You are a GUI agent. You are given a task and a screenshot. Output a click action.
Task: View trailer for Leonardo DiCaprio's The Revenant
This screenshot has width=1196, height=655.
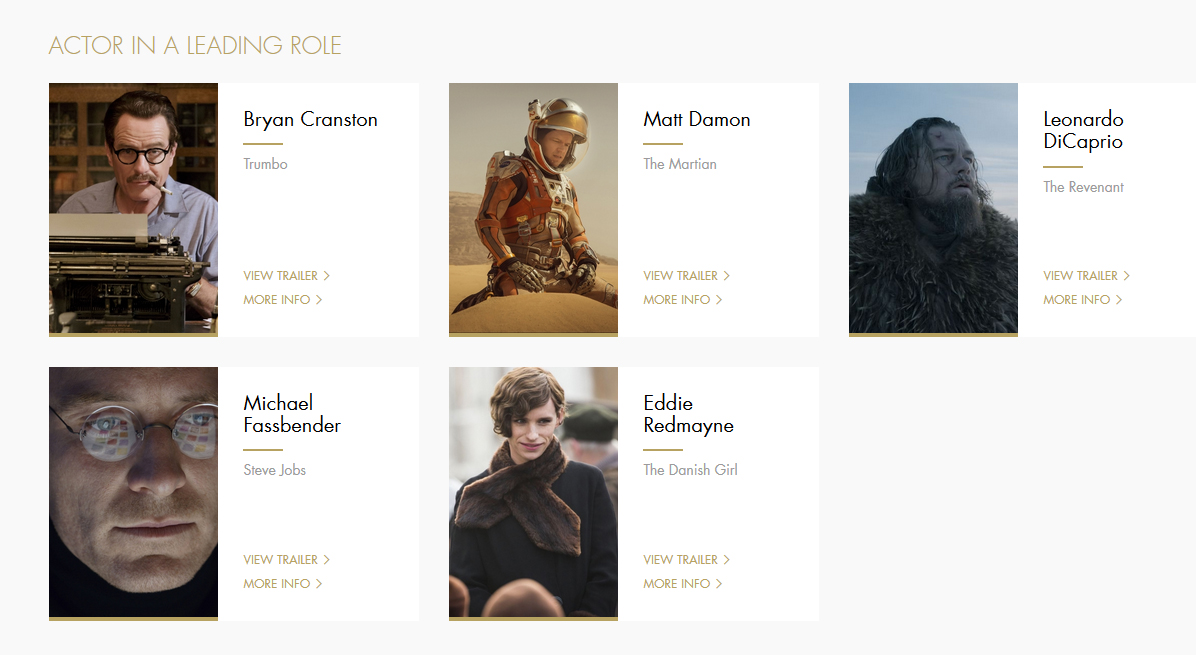tap(1087, 275)
